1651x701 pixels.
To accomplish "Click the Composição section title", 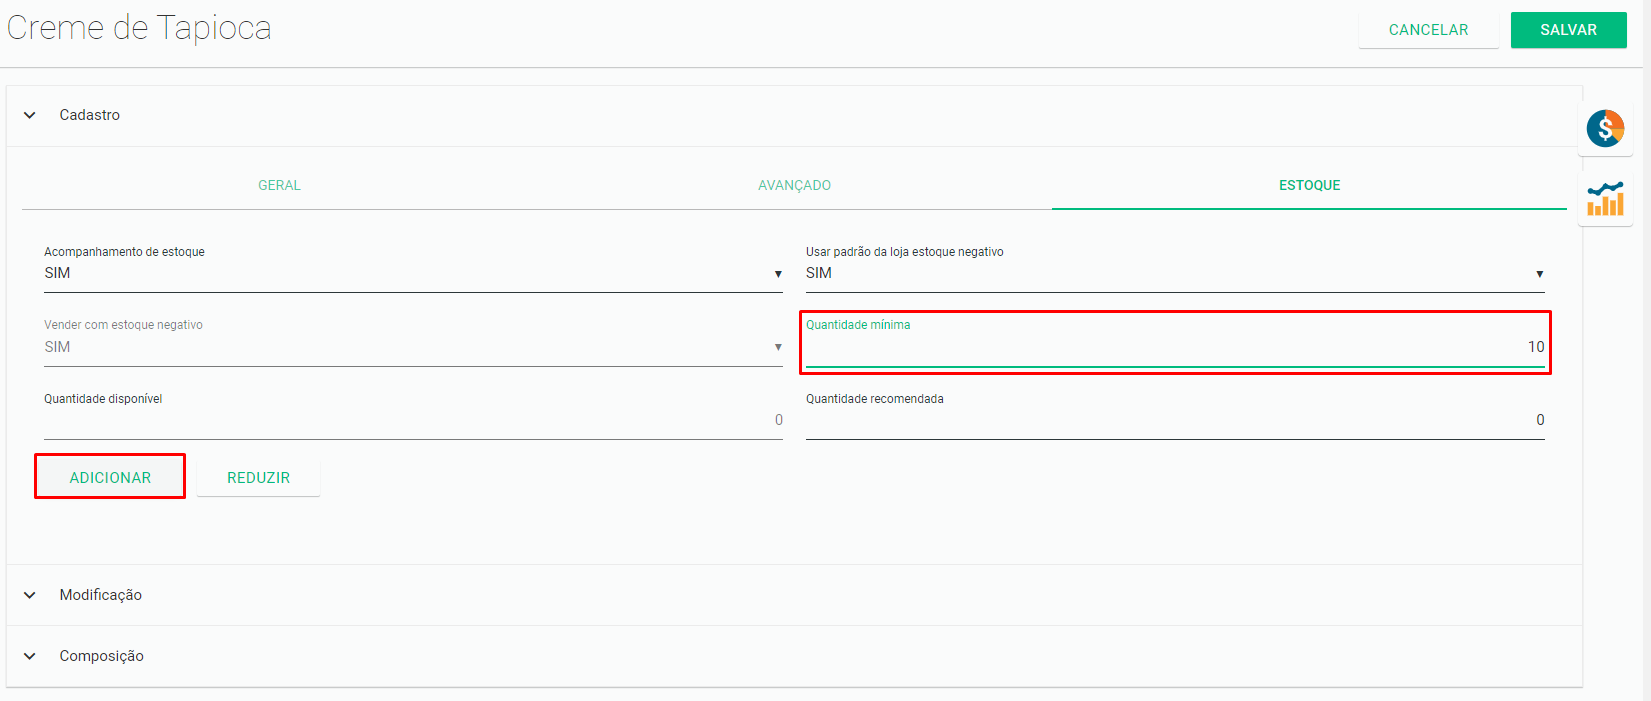I will click(101, 656).
